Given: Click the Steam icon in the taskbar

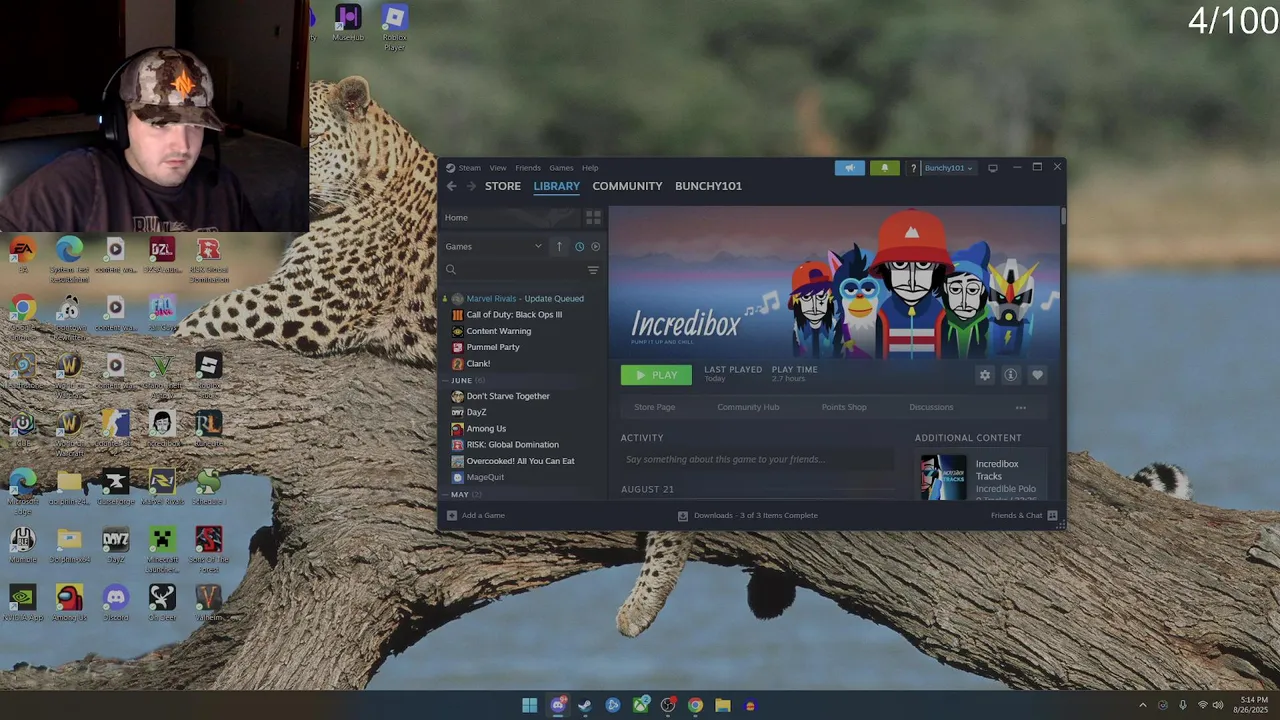Looking at the screenshot, I should pos(585,705).
